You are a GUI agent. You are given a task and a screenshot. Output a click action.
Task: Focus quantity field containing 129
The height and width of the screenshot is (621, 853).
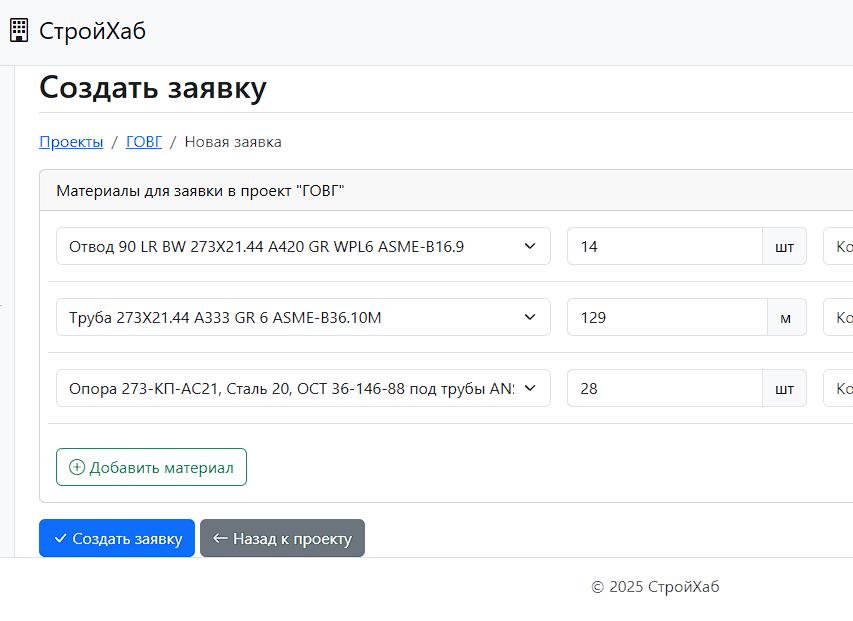coord(667,317)
